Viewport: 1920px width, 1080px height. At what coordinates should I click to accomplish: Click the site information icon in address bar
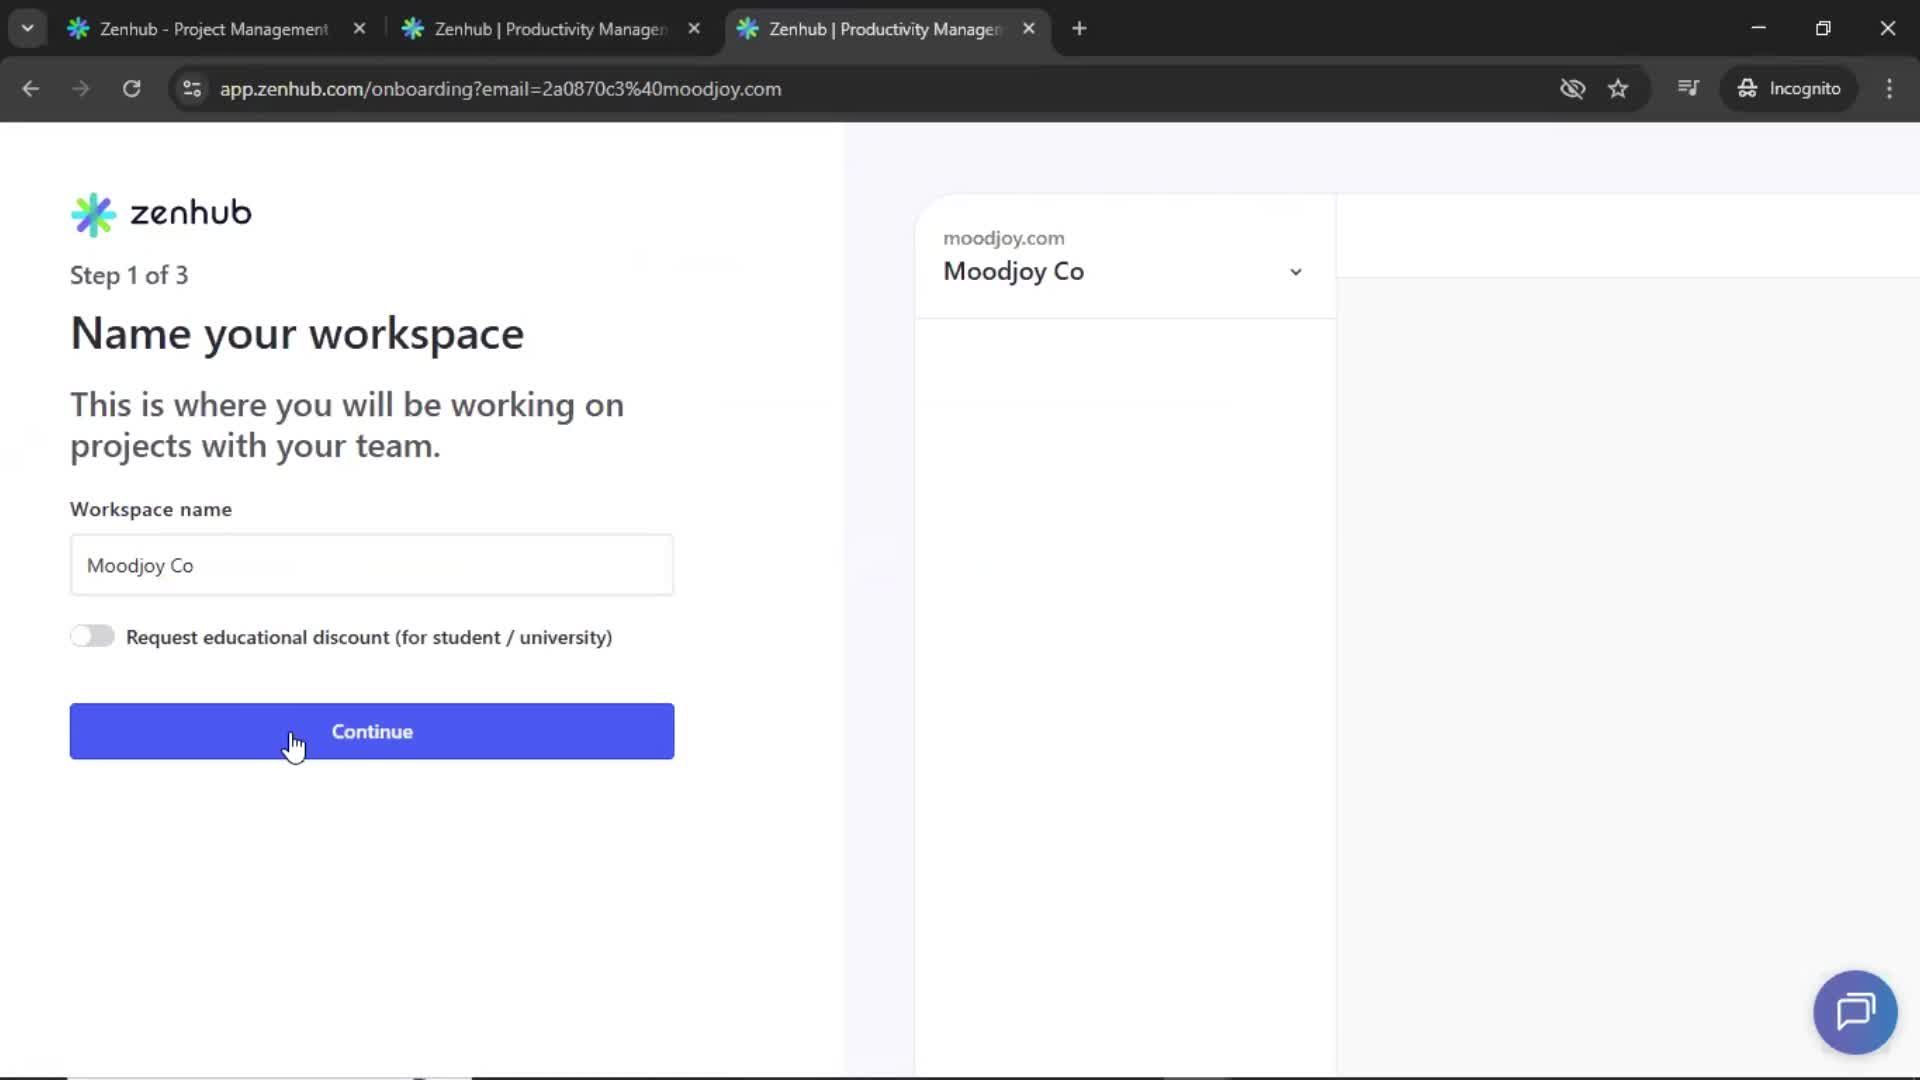(x=191, y=88)
